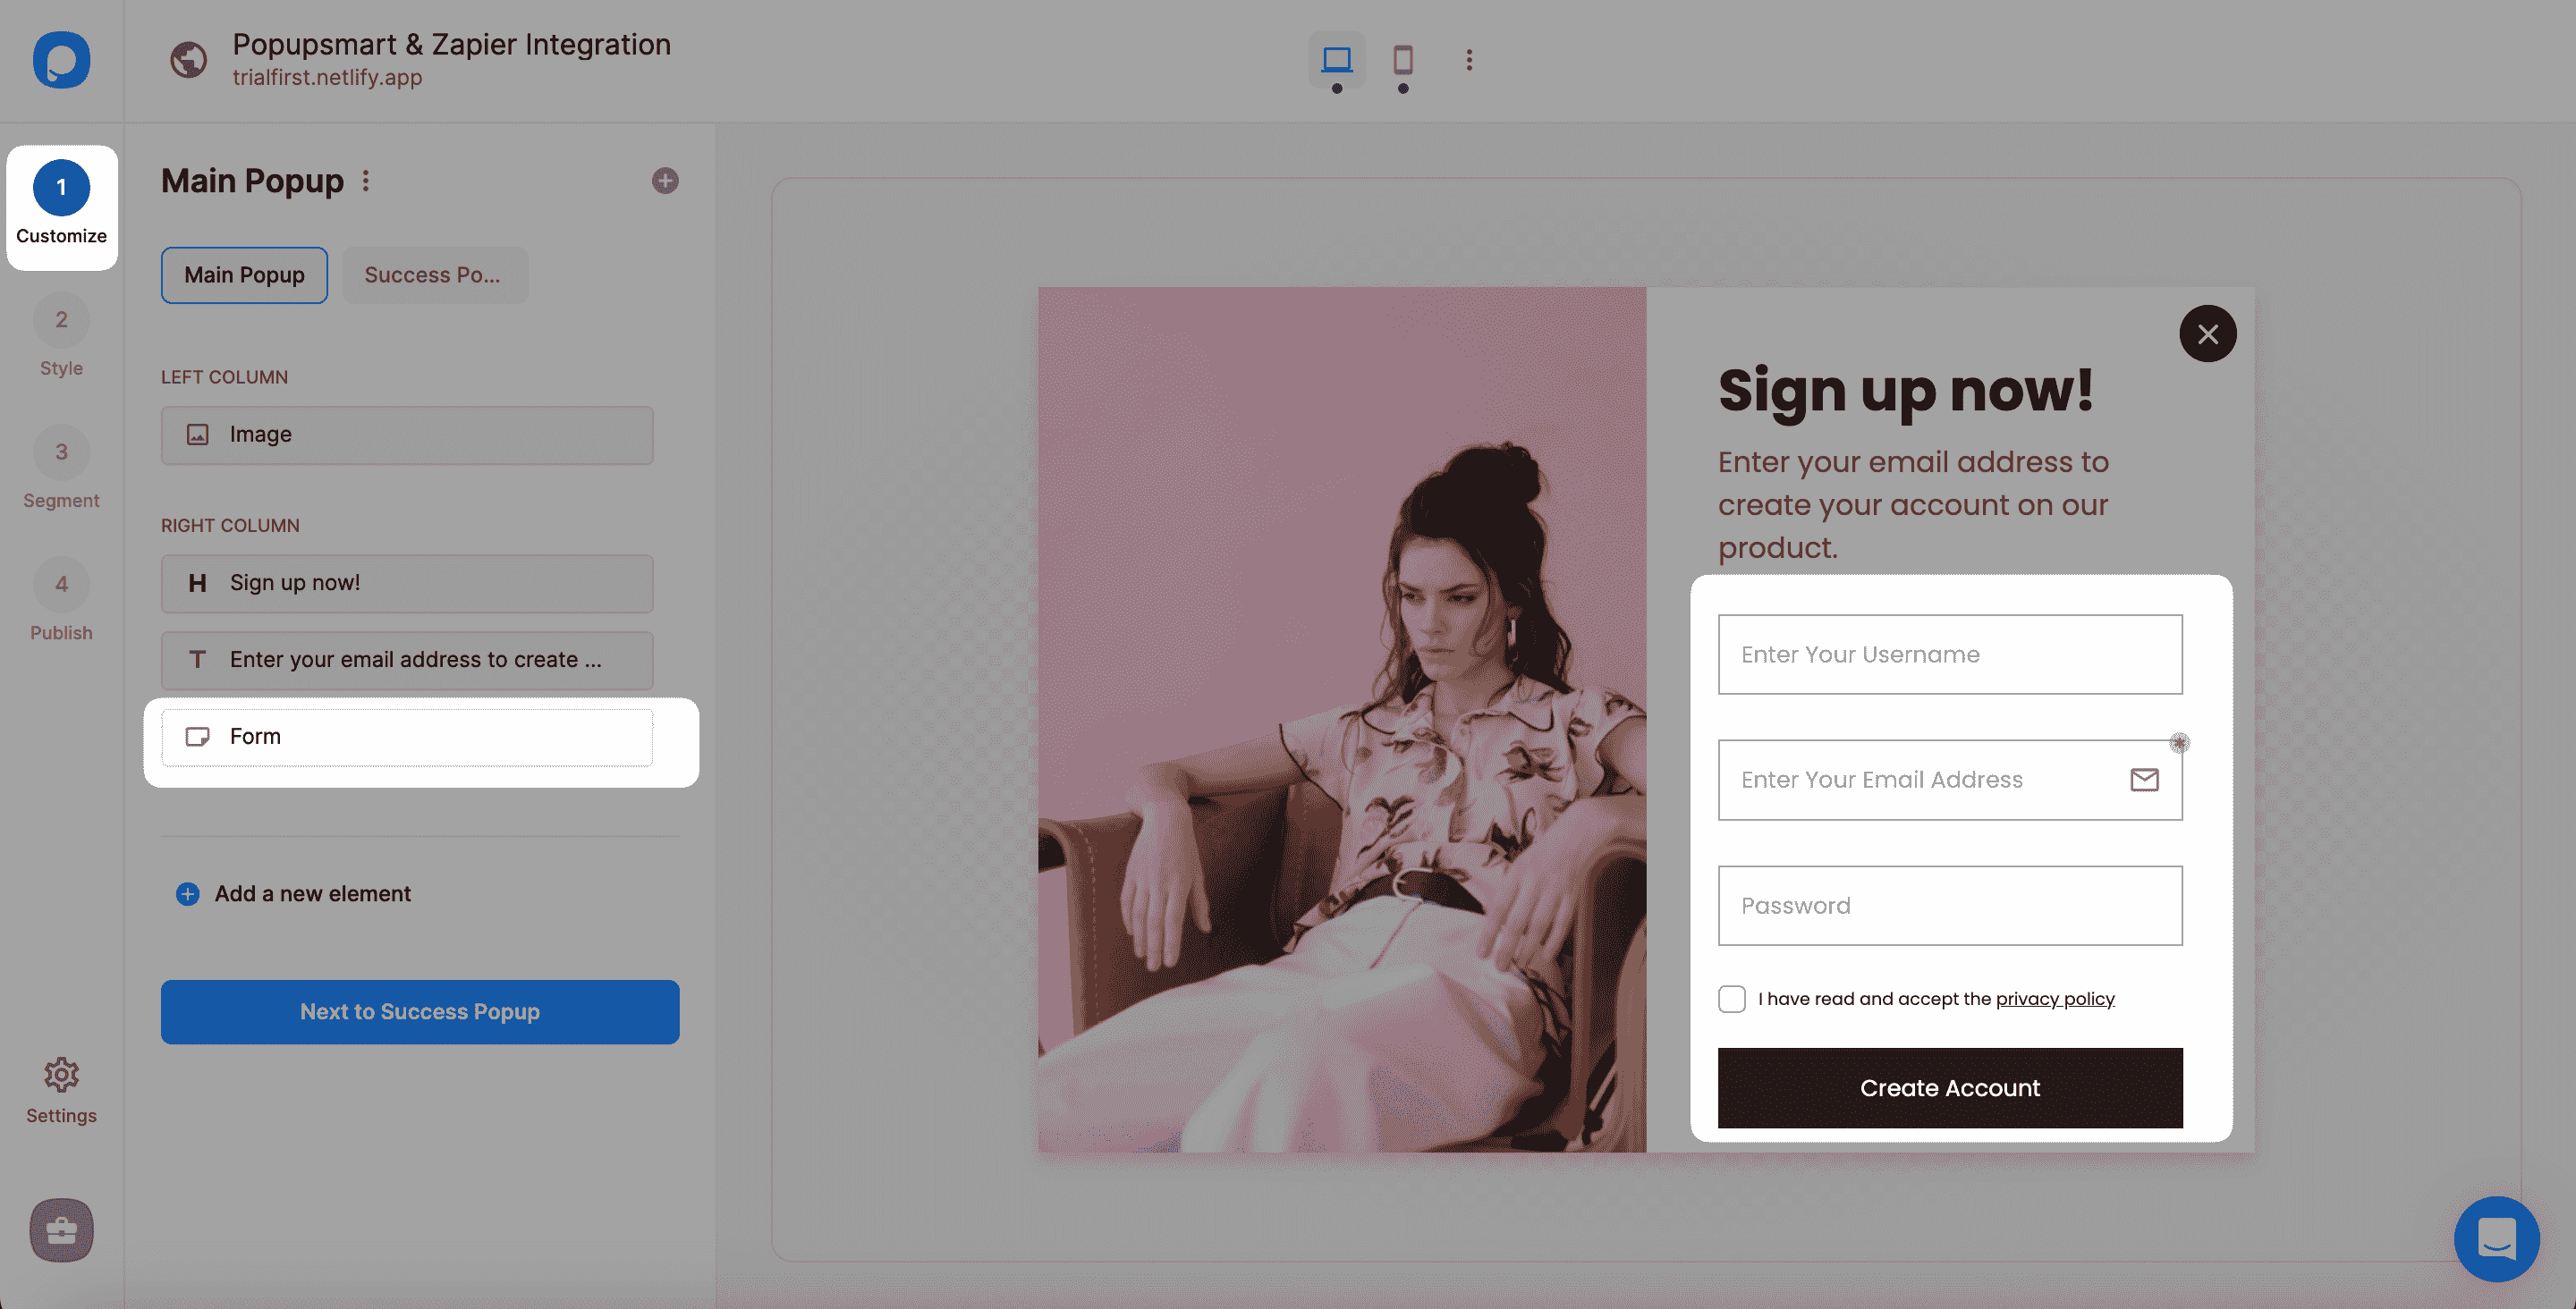2576x1309 pixels.
Task: Click the globe/domain icon next to URL
Action: pyautogui.click(x=187, y=60)
